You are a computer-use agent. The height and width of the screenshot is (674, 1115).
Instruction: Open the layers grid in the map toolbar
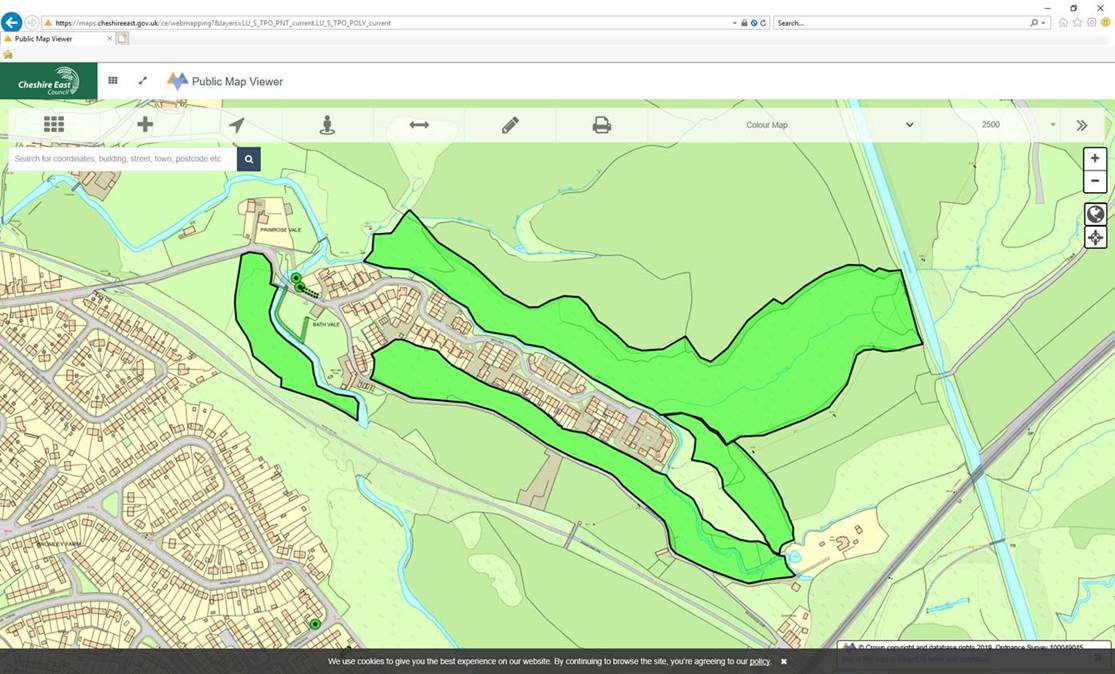(x=54, y=125)
